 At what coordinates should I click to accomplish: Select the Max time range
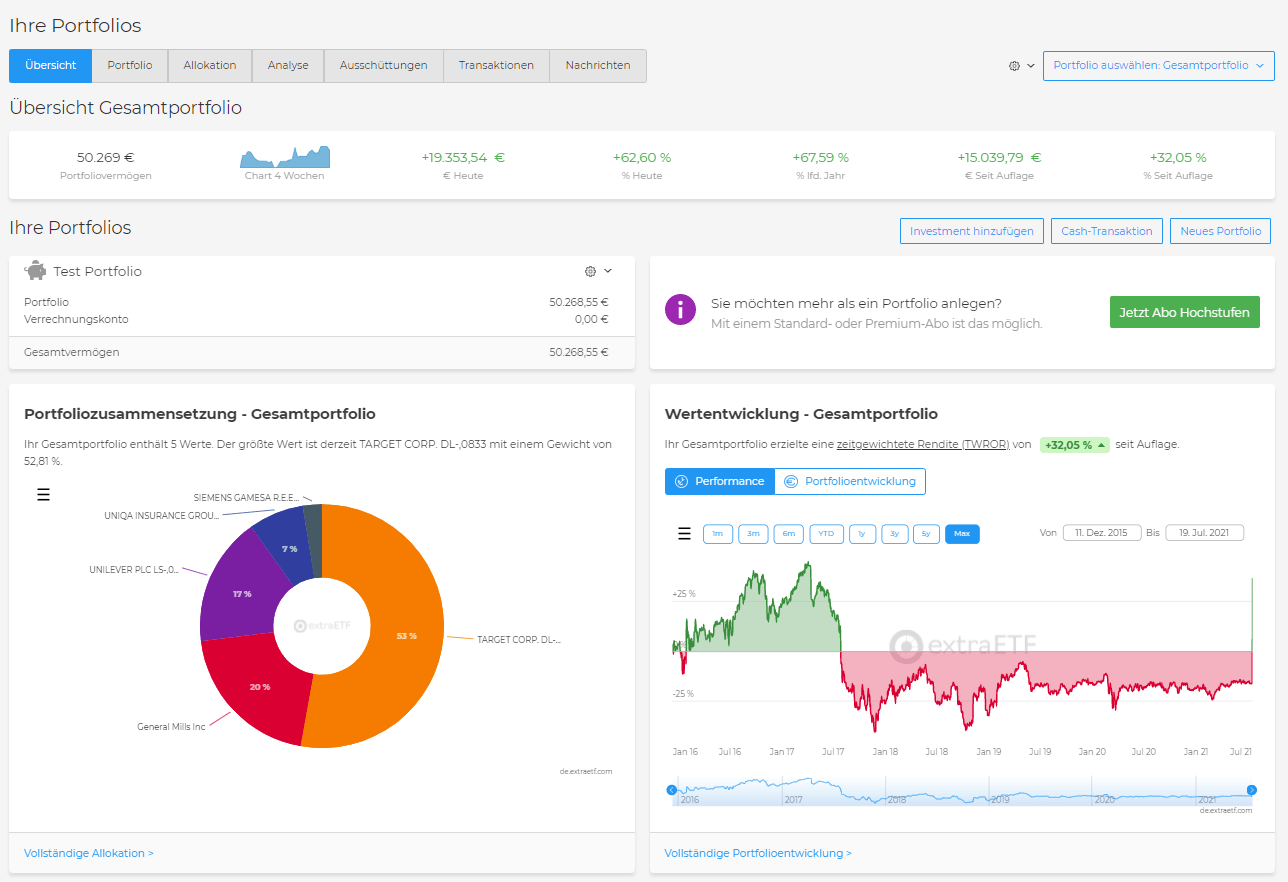962,534
